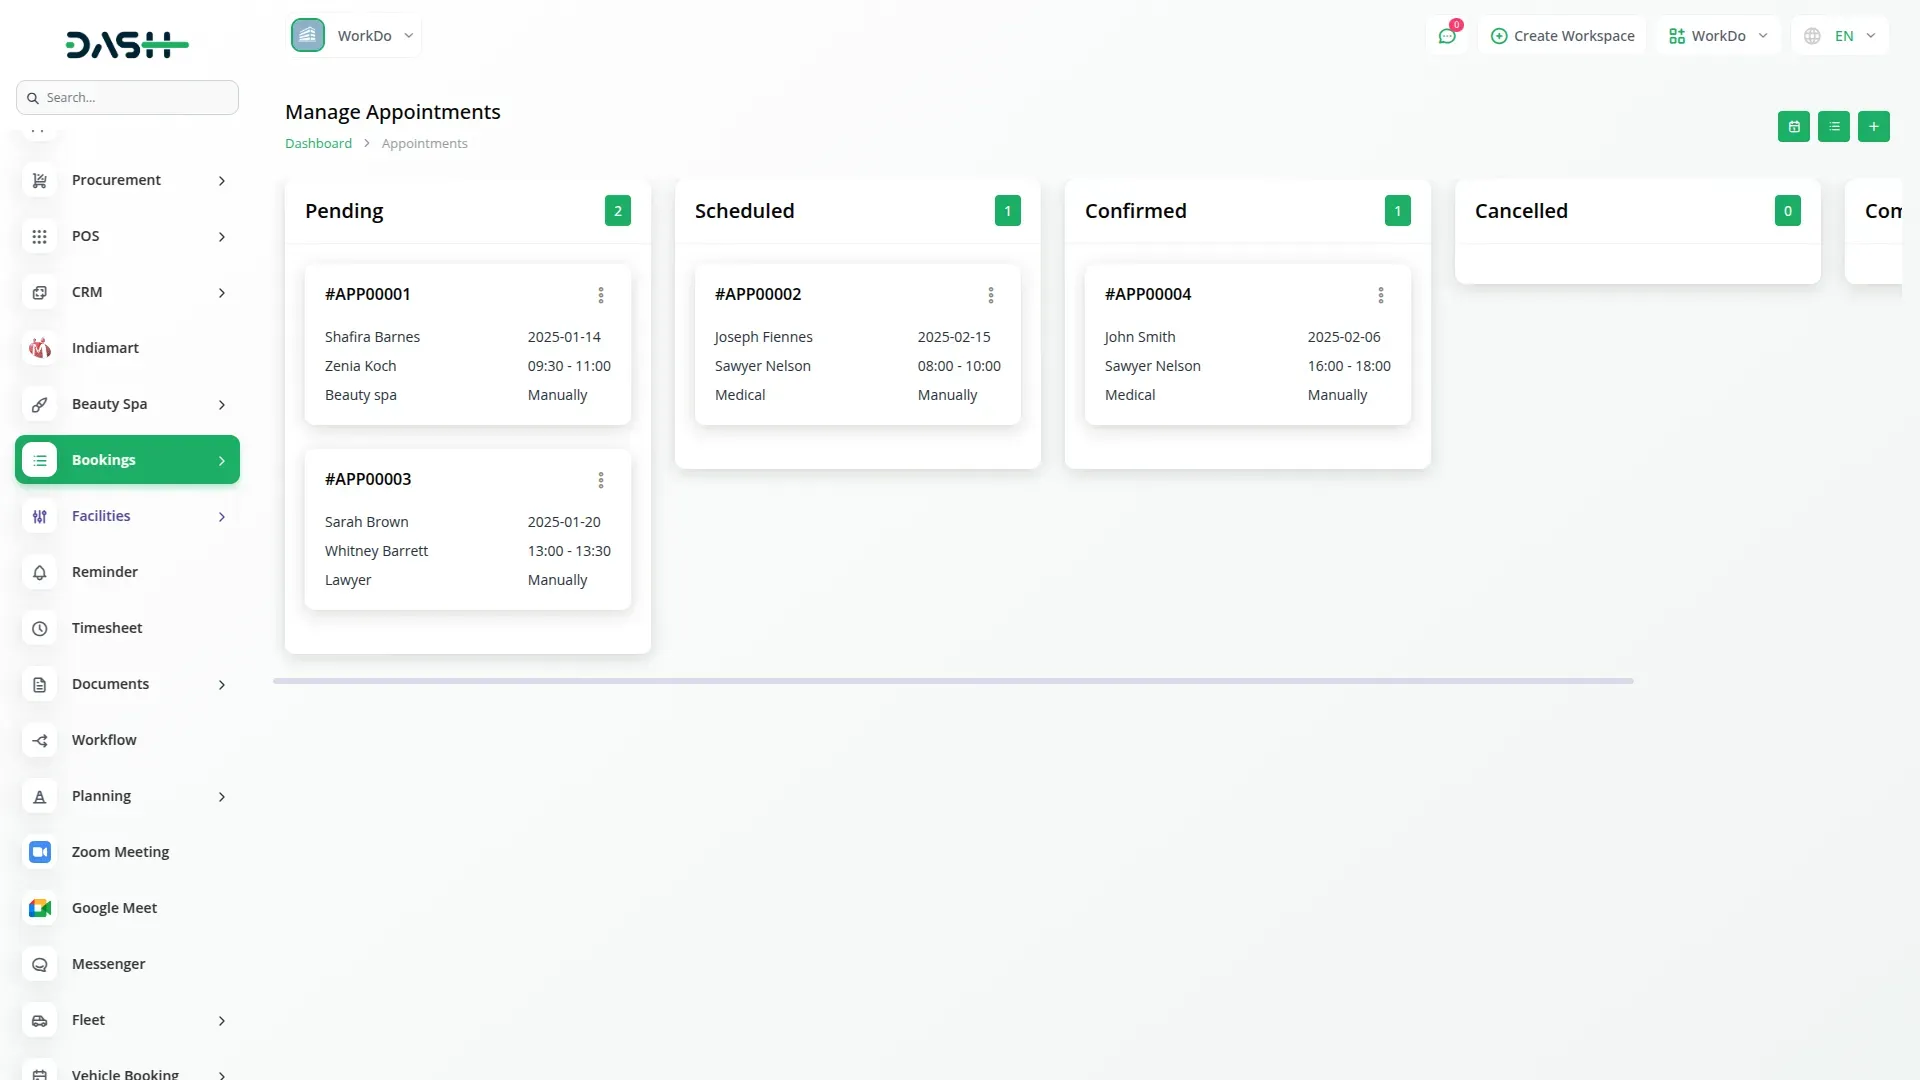Open options menu for #APP00001 card
Viewport: 1920px width, 1080px height.
pos(601,295)
